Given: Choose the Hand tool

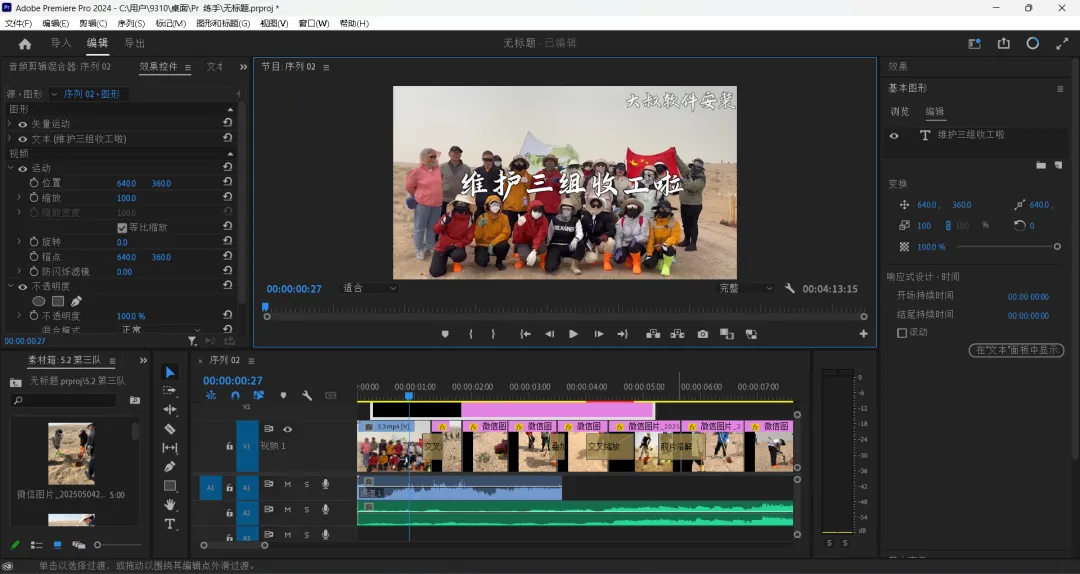Looking at the screenshot, I should tap(170, 505).
